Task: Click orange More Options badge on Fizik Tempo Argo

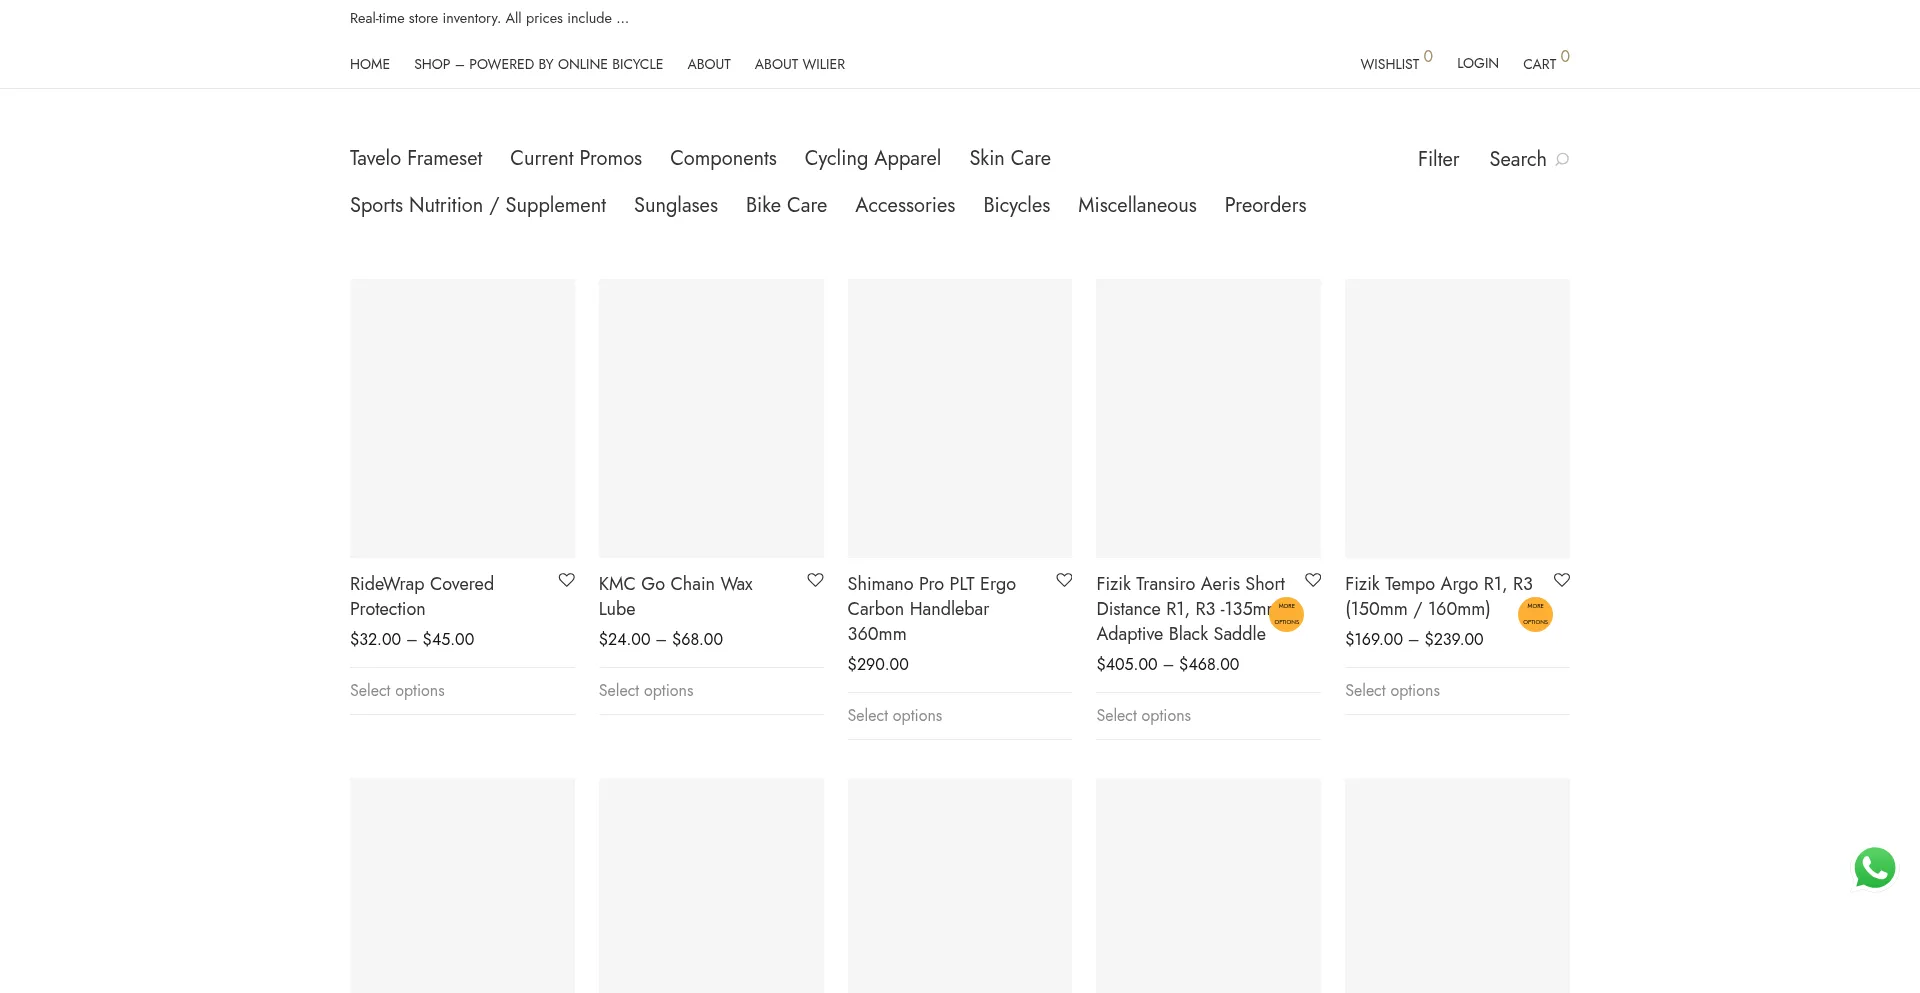Action: (x=1535, y=614)
